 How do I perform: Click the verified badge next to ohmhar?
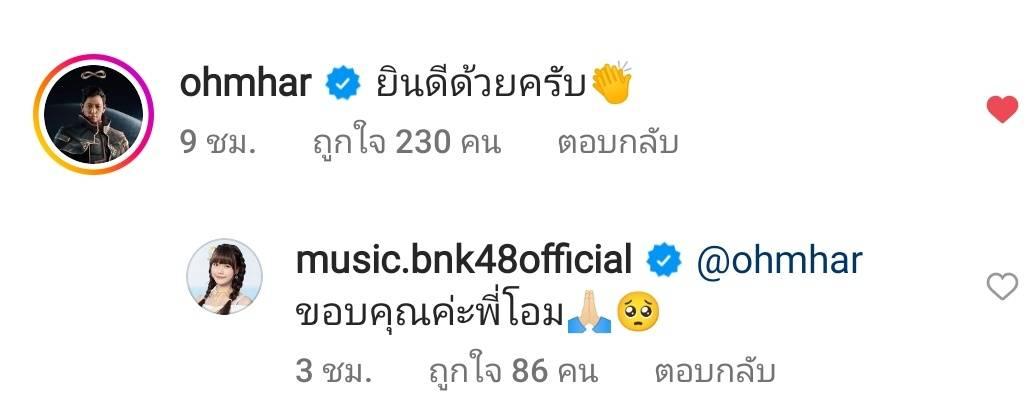(x=344, y=85)
